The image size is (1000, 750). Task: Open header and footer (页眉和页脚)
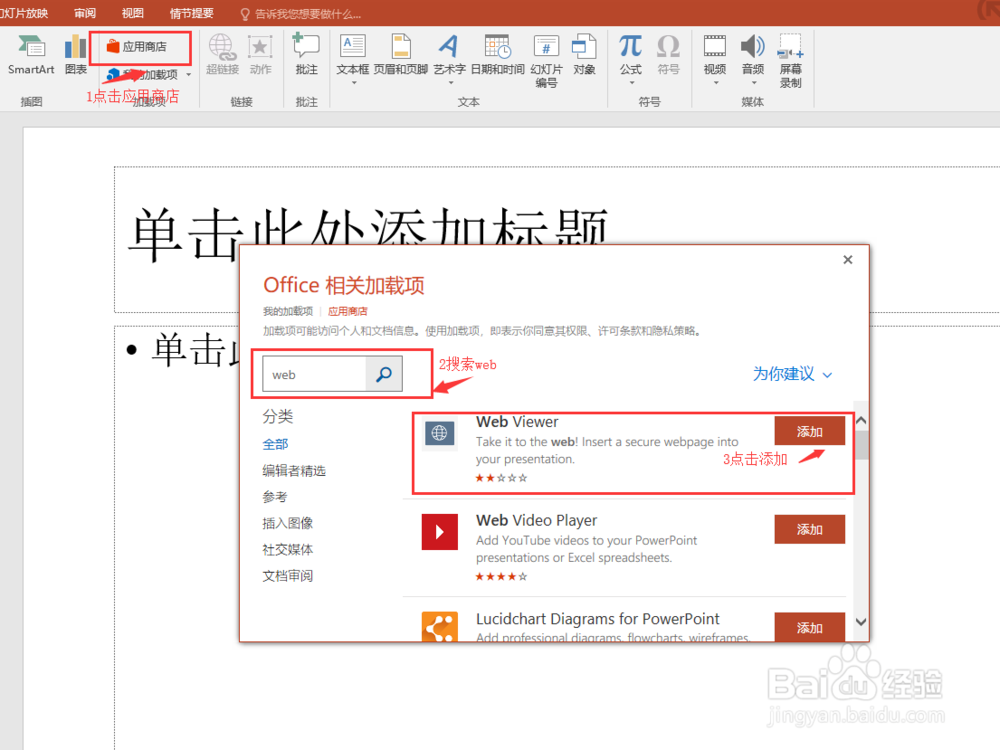401,55
